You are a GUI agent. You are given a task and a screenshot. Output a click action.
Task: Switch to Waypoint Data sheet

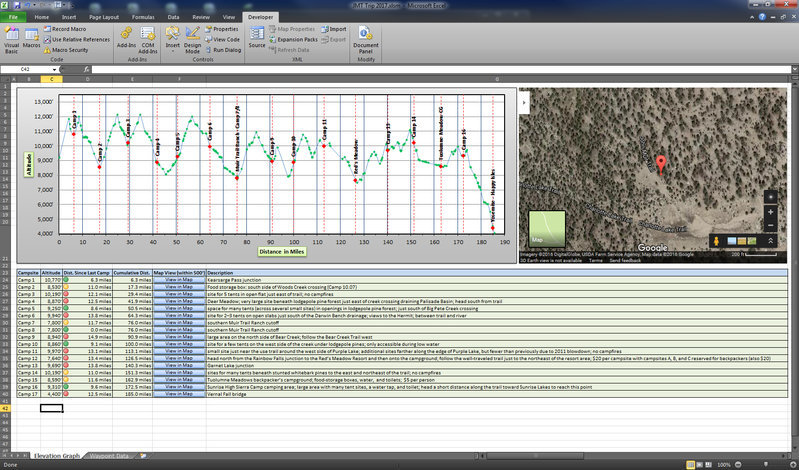109,456
